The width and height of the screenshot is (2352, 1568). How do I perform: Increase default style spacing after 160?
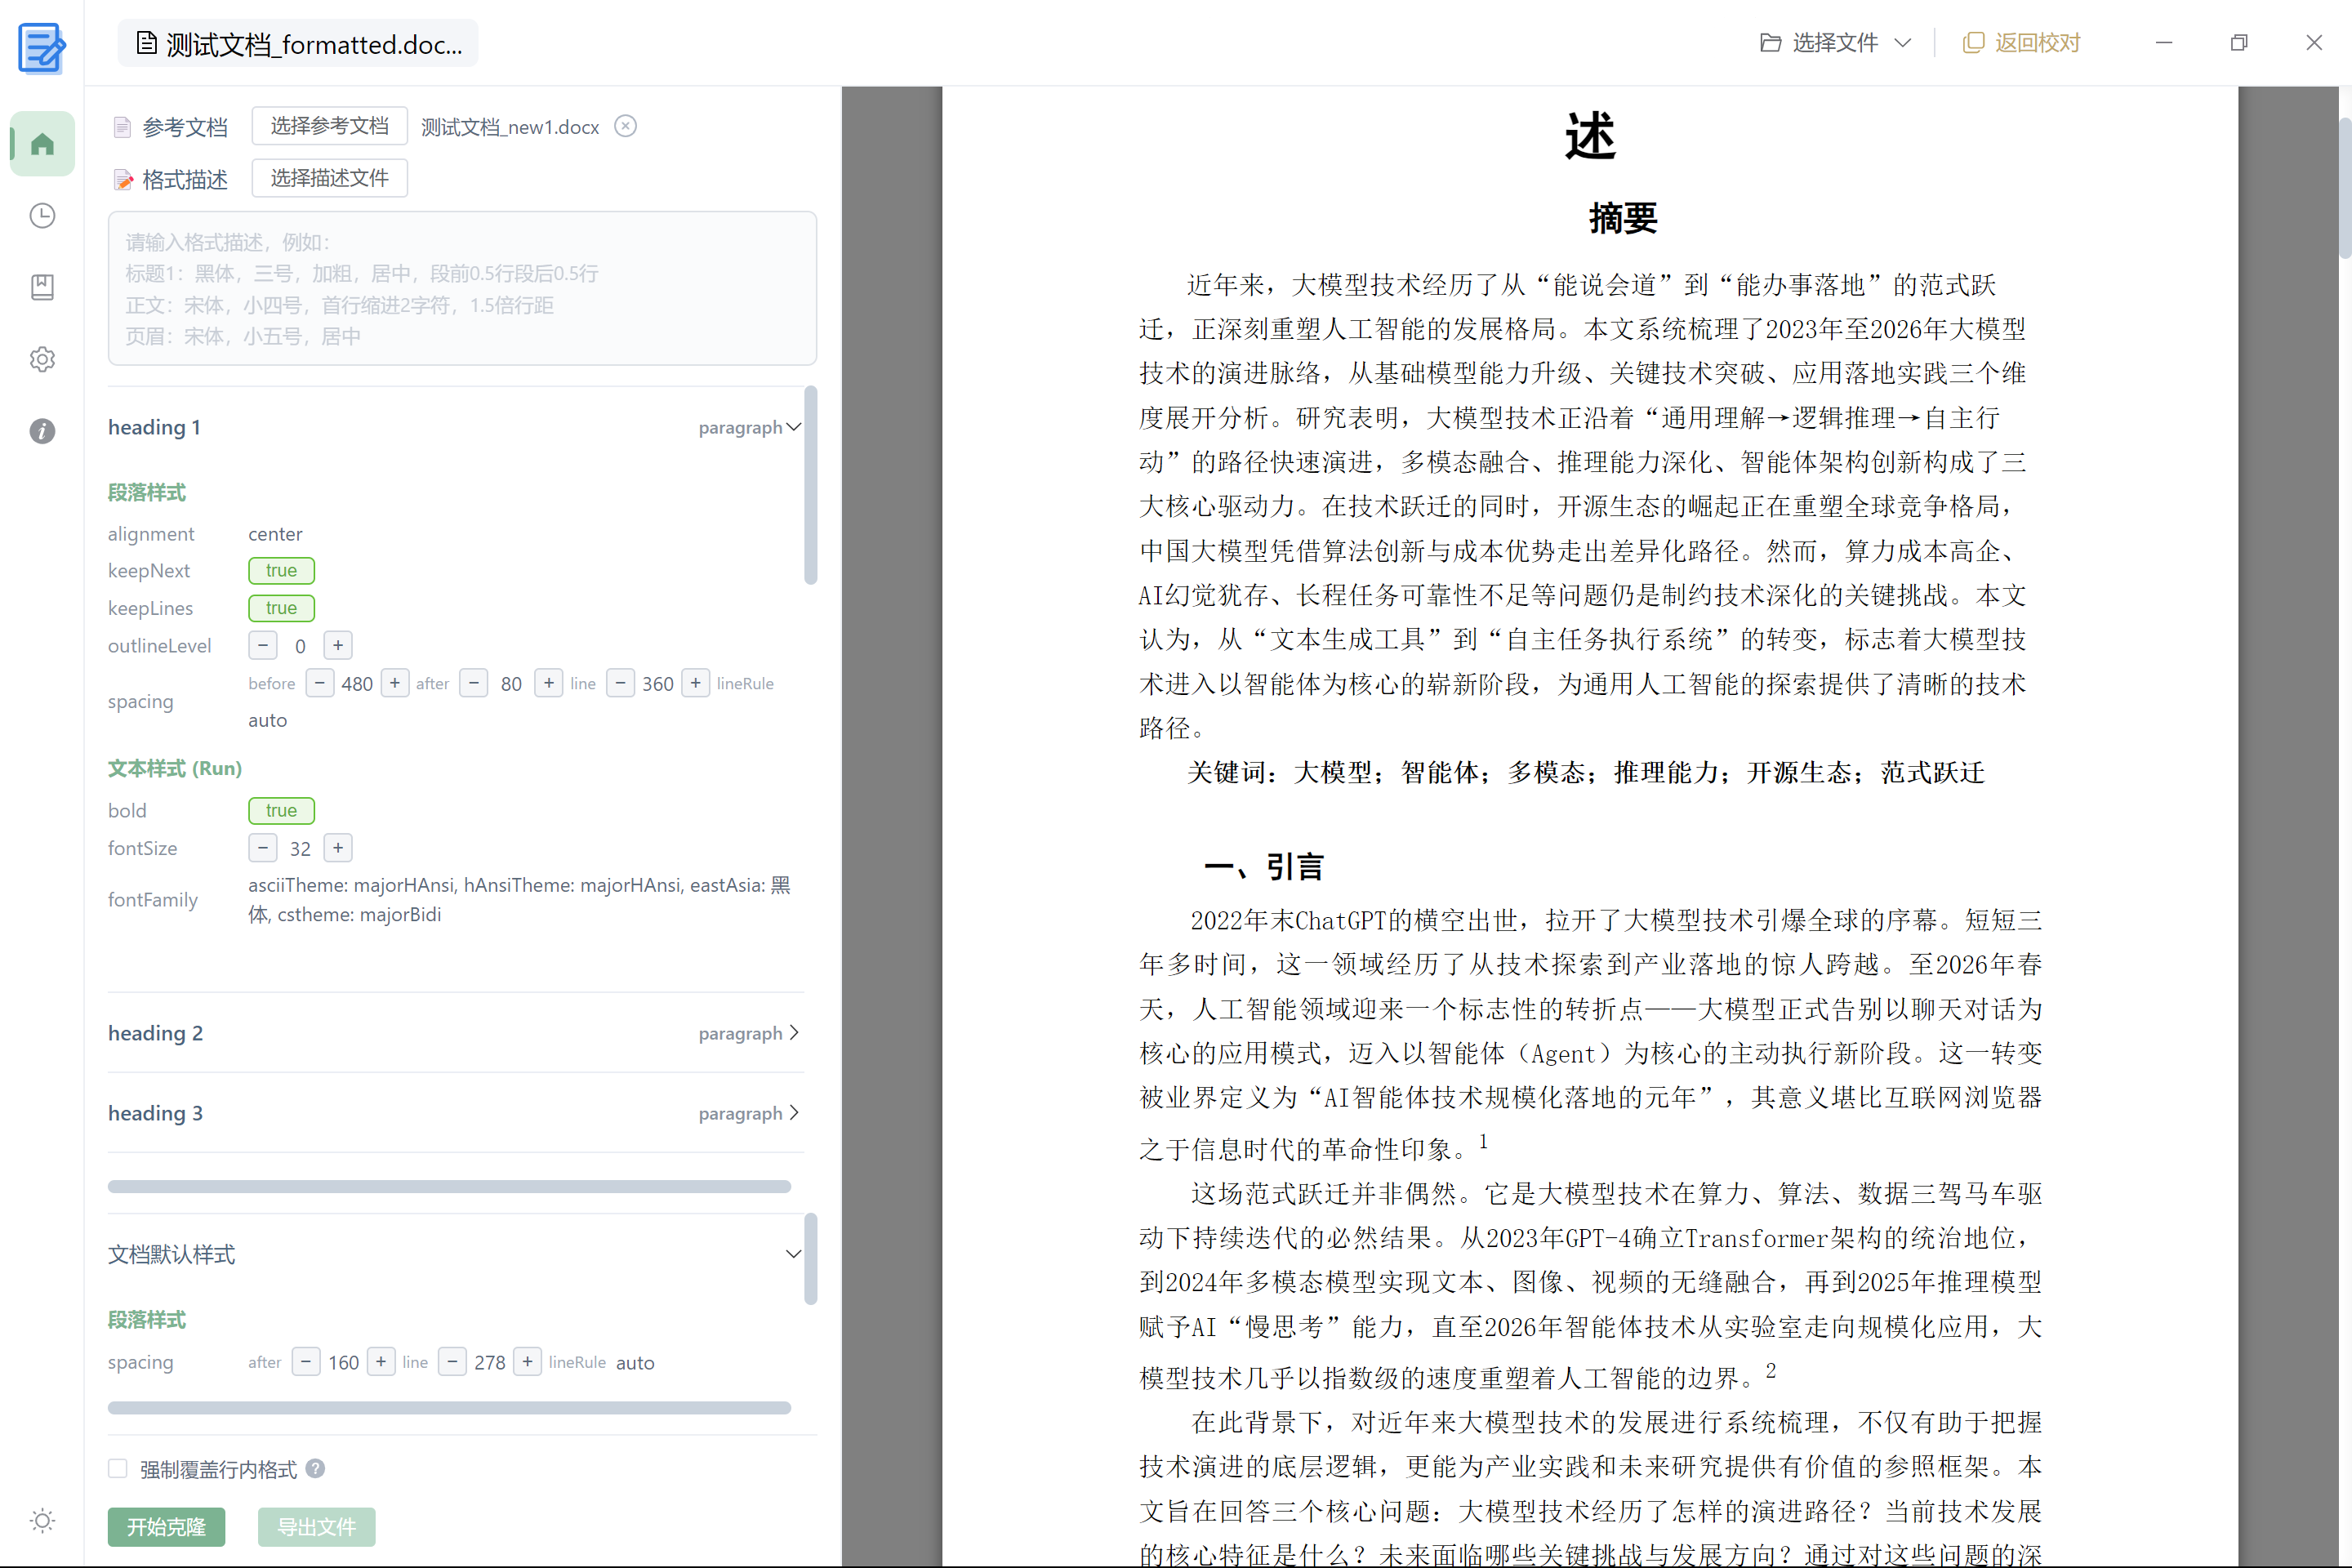(381, 1362)
